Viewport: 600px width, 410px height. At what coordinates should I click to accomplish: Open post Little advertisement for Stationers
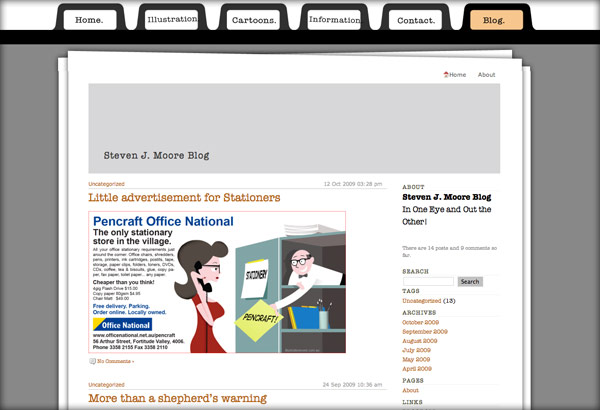(184, 198)
